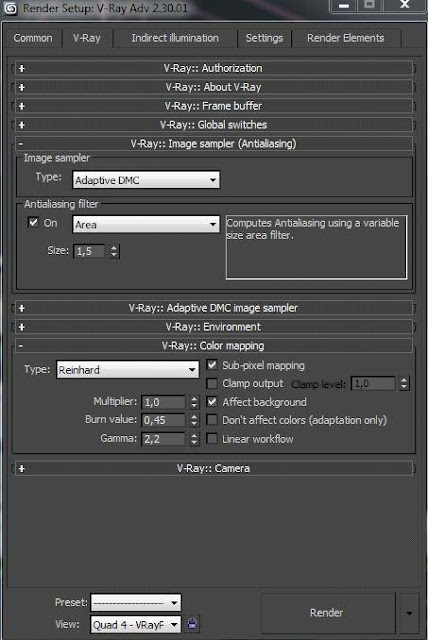Uncheck Sub-pixel mapping
The image size is (428, 640).
click(x=212, y=364)
